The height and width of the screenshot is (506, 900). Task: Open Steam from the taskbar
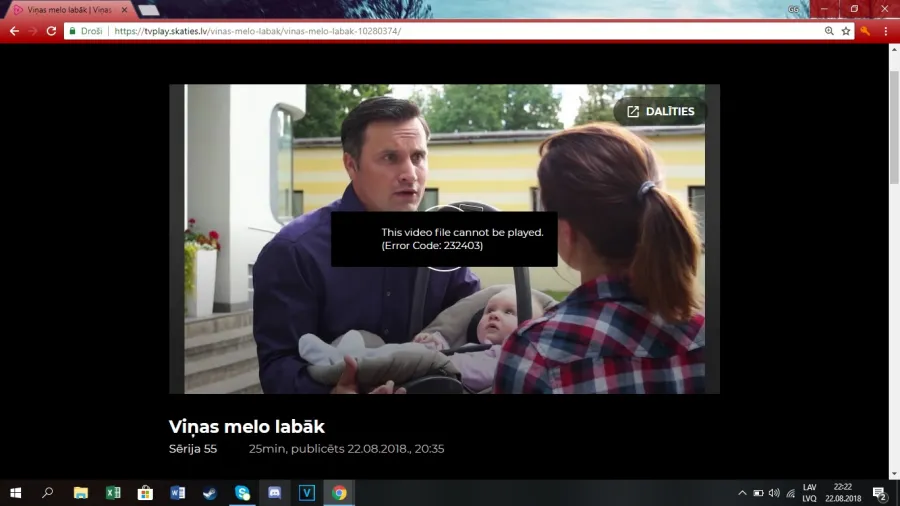210,493
